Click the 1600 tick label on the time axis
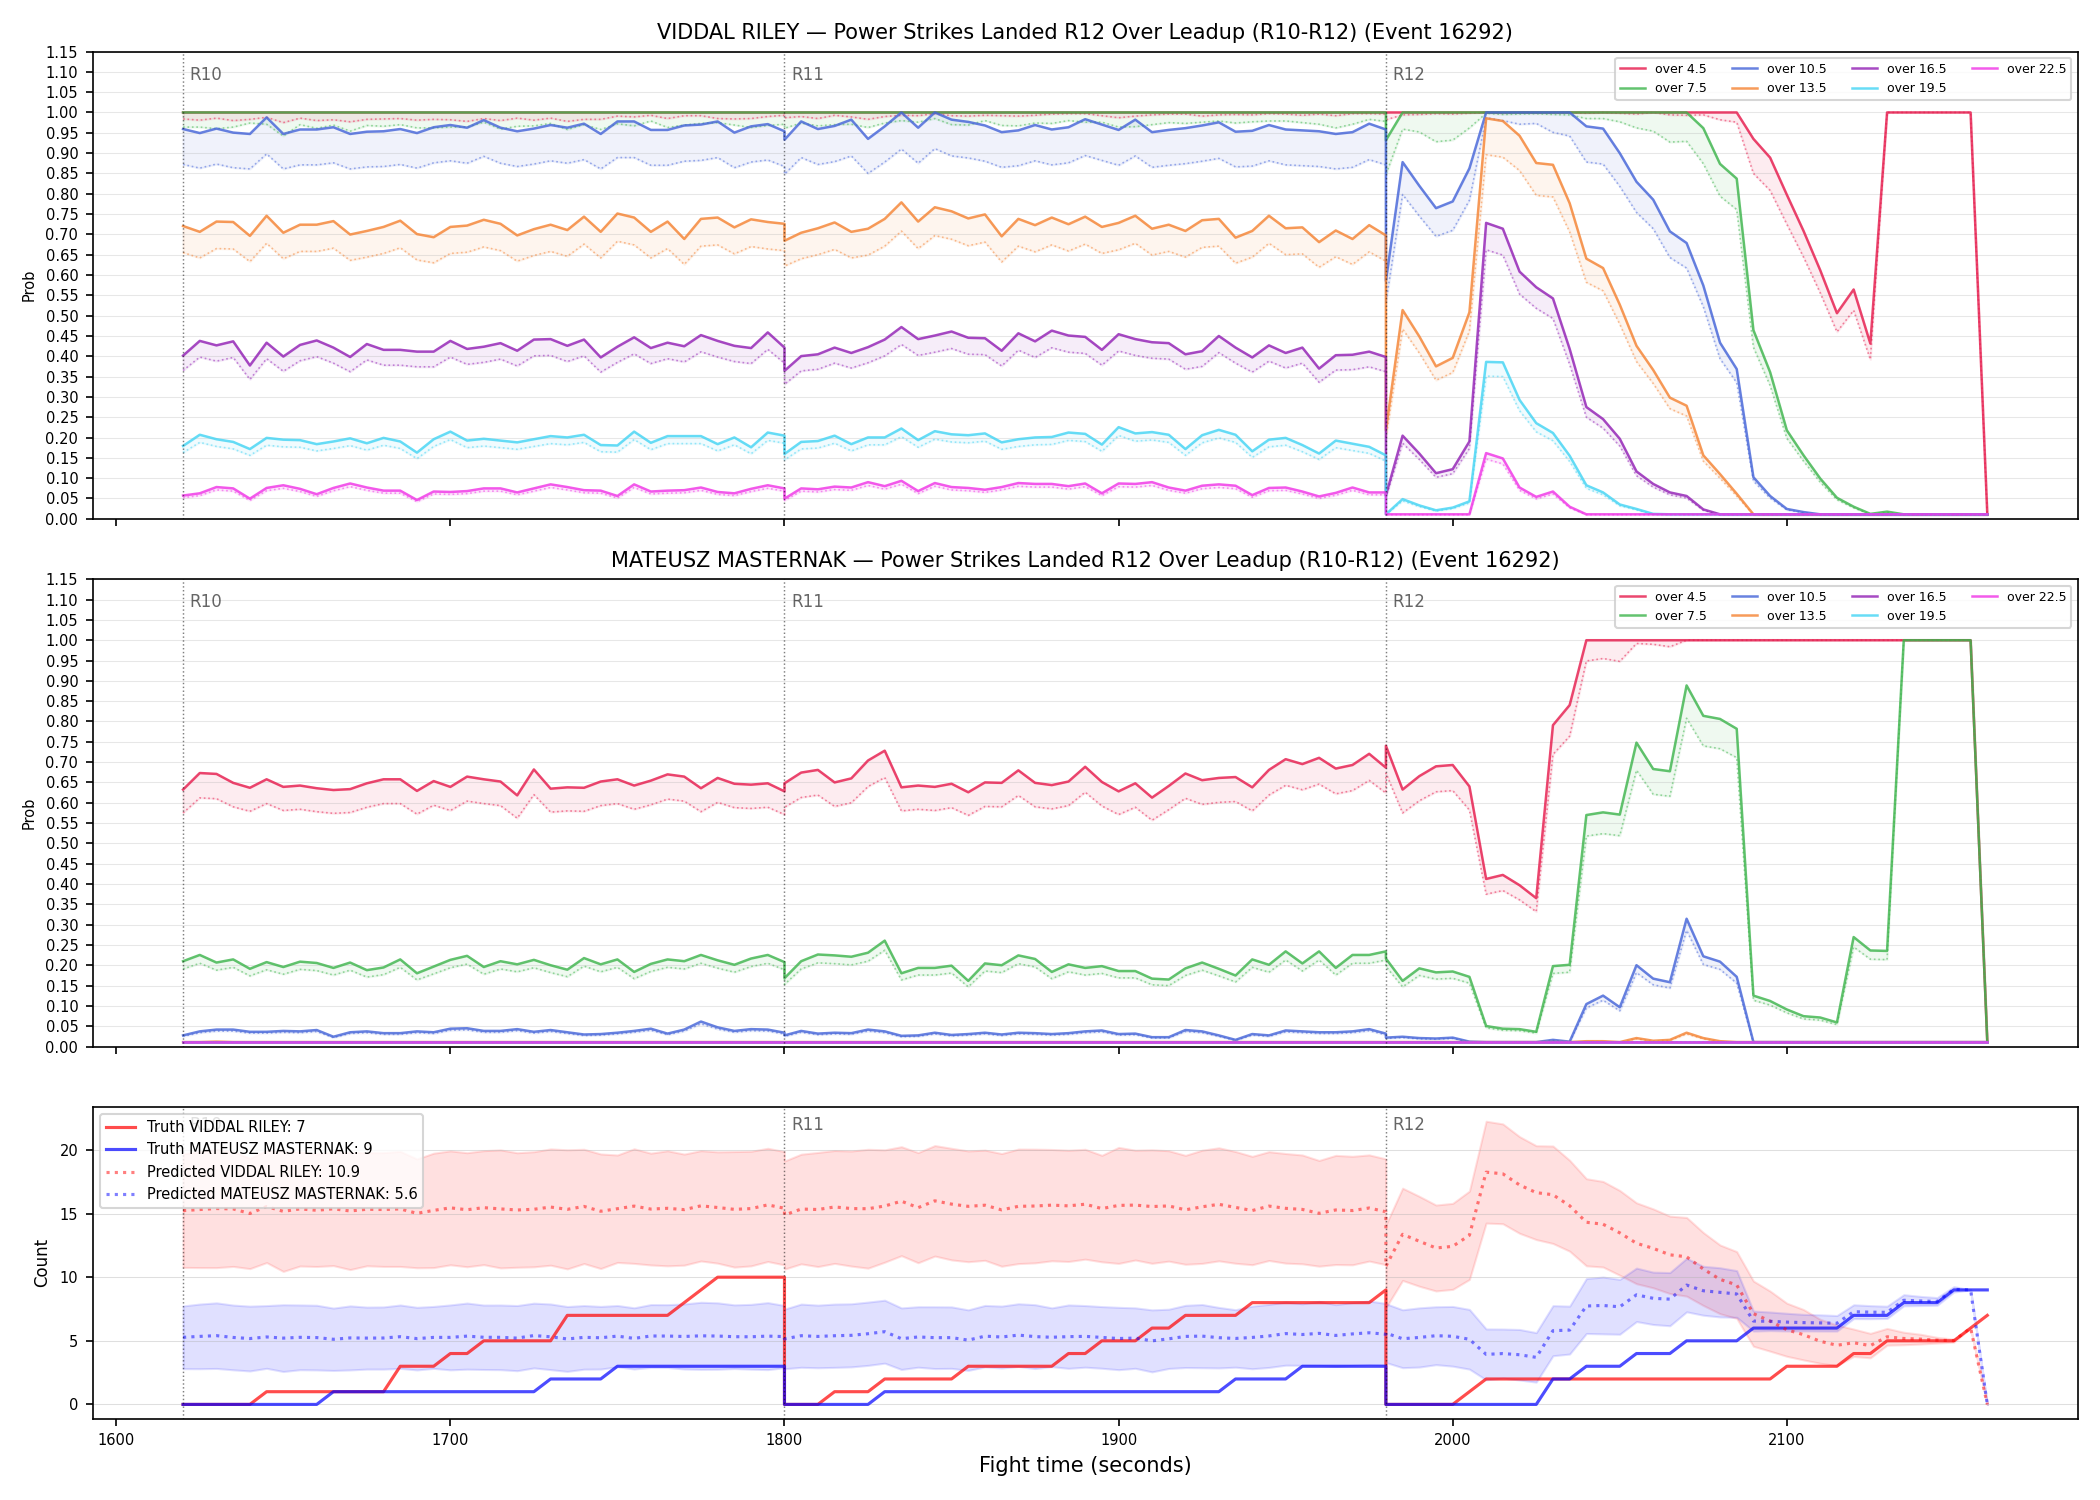2100x1500 pixels. pyautogui.click(x=116, y=1439)
